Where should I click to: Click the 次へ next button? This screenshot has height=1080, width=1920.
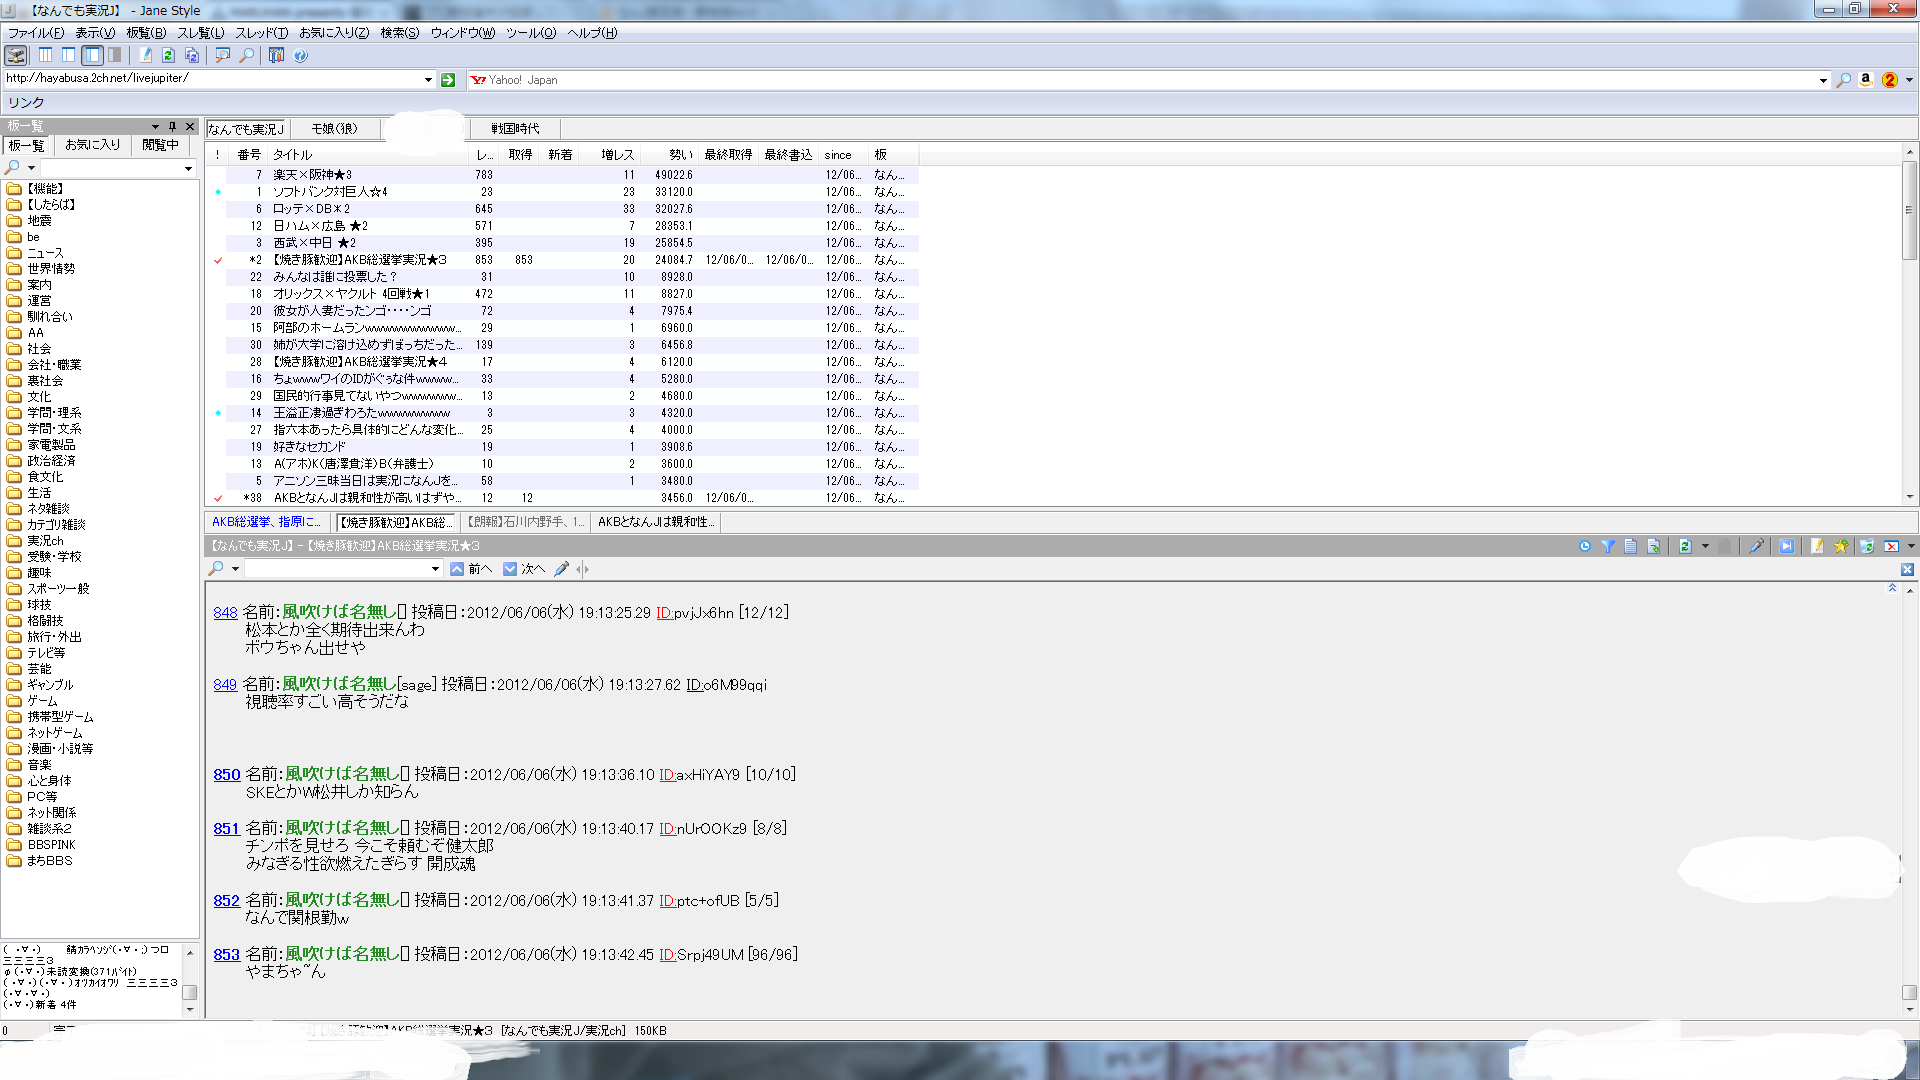pyautogui.click(x=524, y=569)
